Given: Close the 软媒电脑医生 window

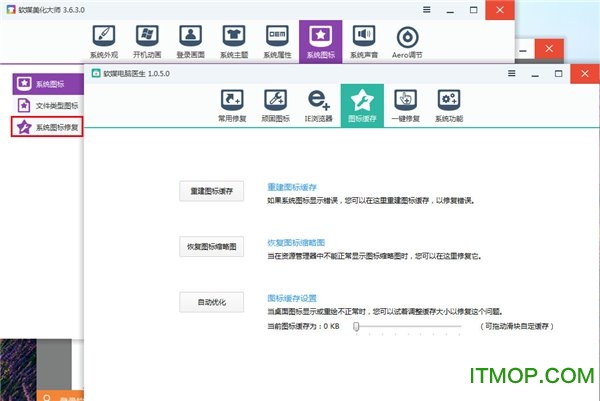Looking at the screenshot, I should (x=585, y=73).
